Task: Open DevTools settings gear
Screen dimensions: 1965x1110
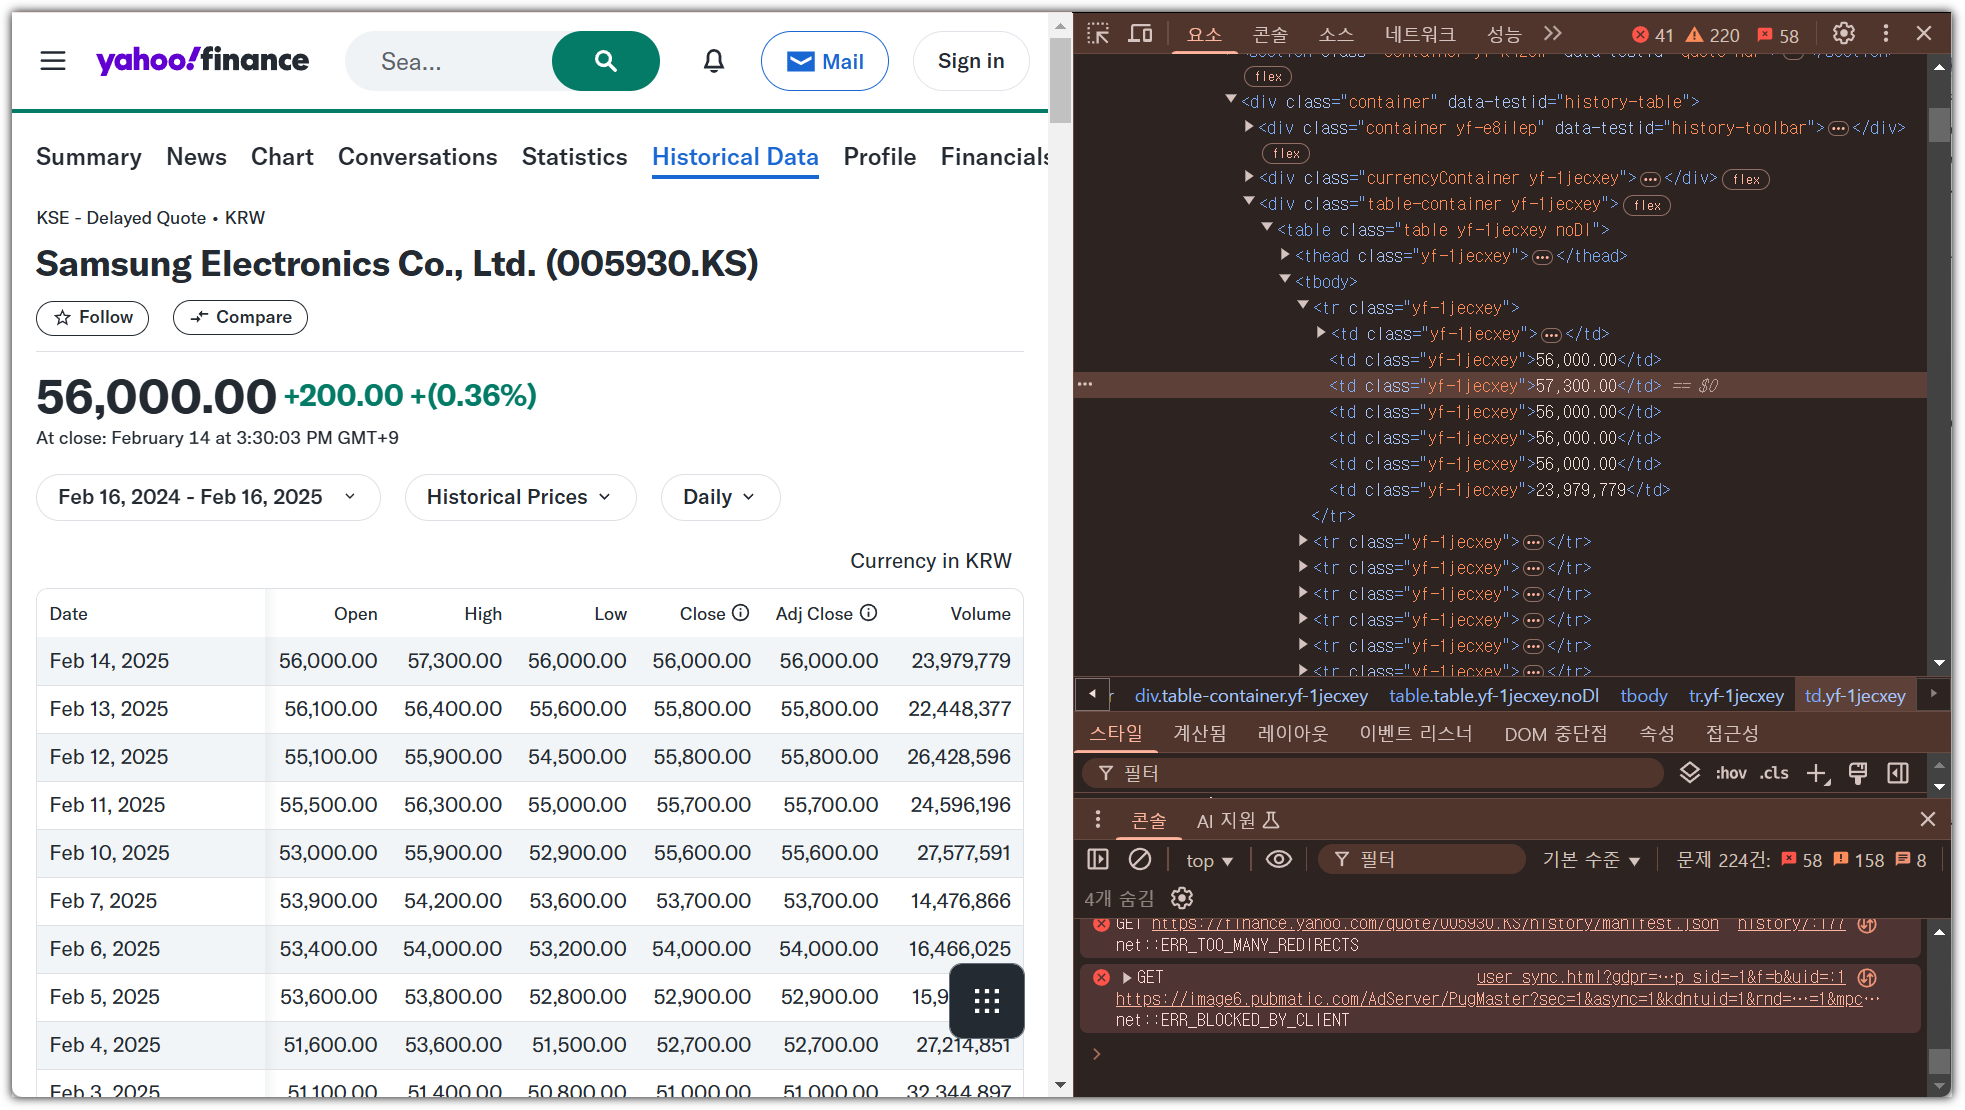Action: point(1844,34)
